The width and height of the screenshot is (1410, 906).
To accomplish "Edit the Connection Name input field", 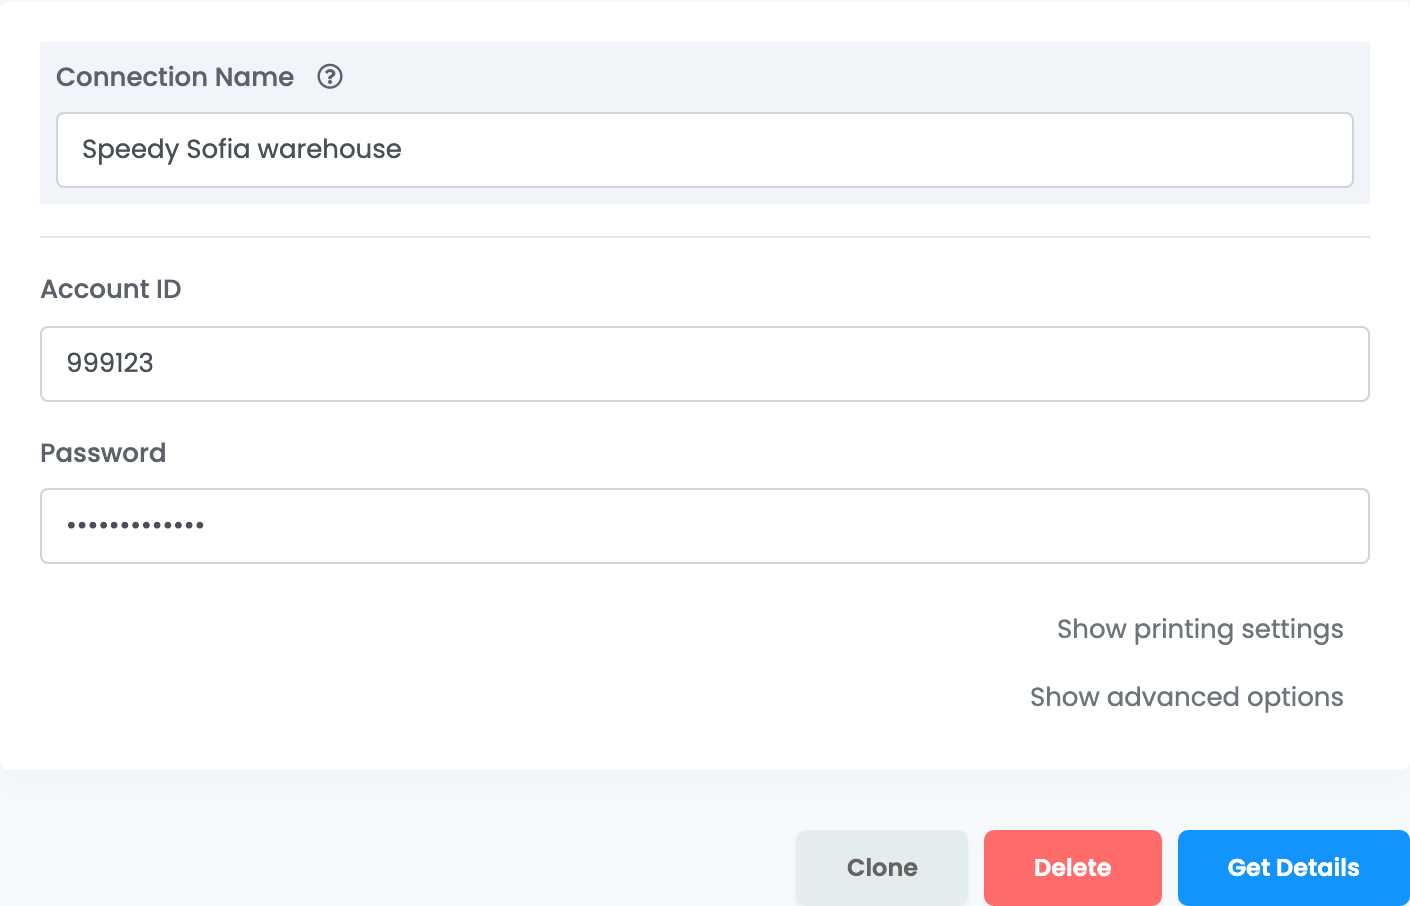I will [x=705, y=150].
